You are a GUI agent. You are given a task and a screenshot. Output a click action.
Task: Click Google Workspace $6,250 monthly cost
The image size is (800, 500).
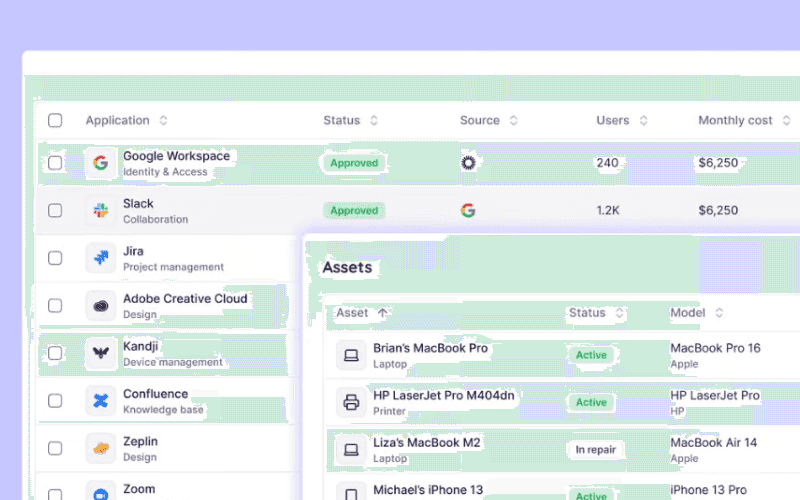tap(718, 163)
